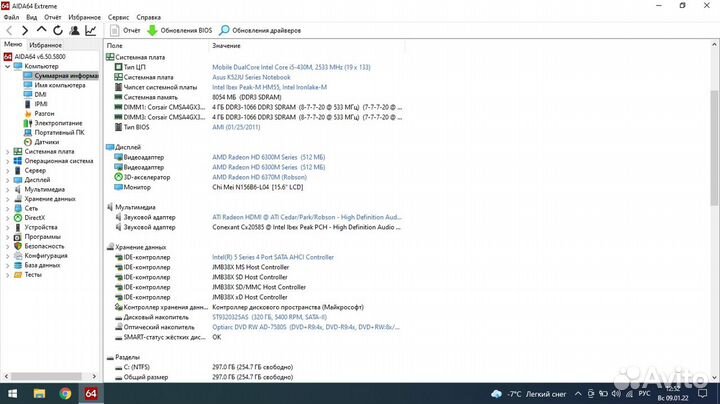Open Google Chrome from the taskbar
This screenshot has width=720, height=404.
65,393
